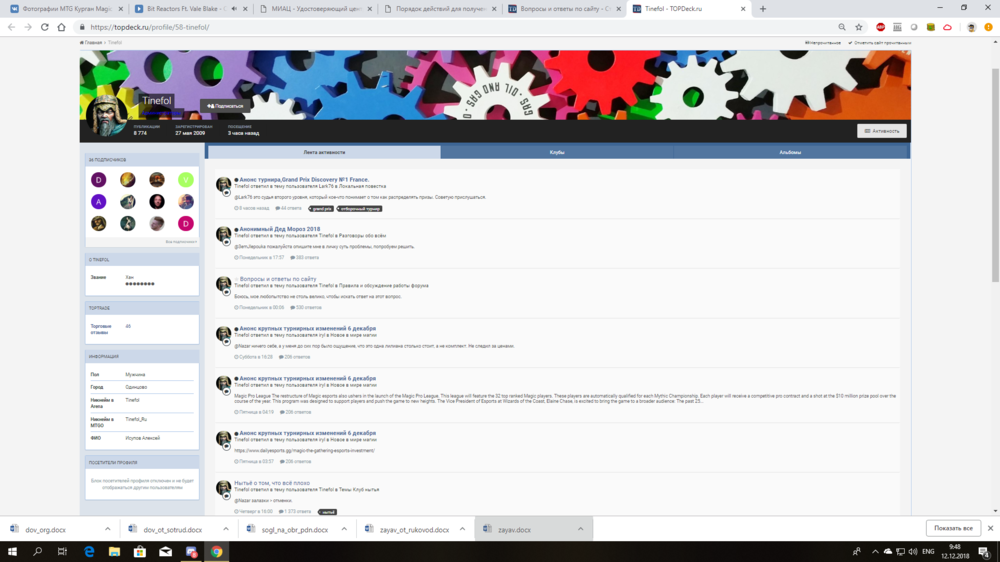
Task: Open subscriber avatar purple D
Action: [98, 180]
